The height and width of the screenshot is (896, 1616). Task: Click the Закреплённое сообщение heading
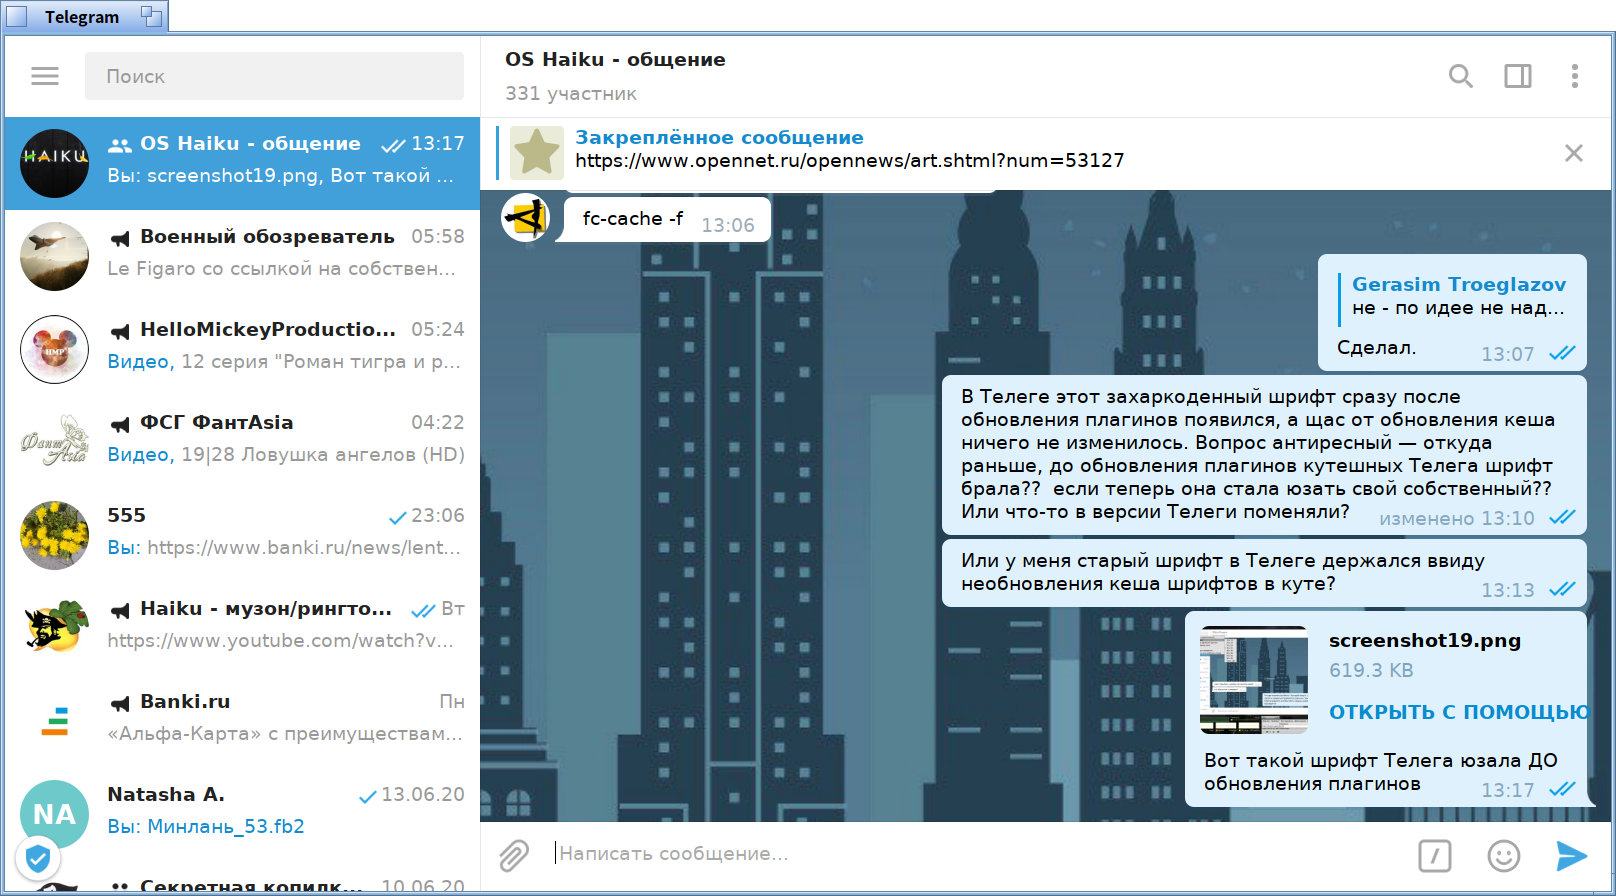click(719, 138)
